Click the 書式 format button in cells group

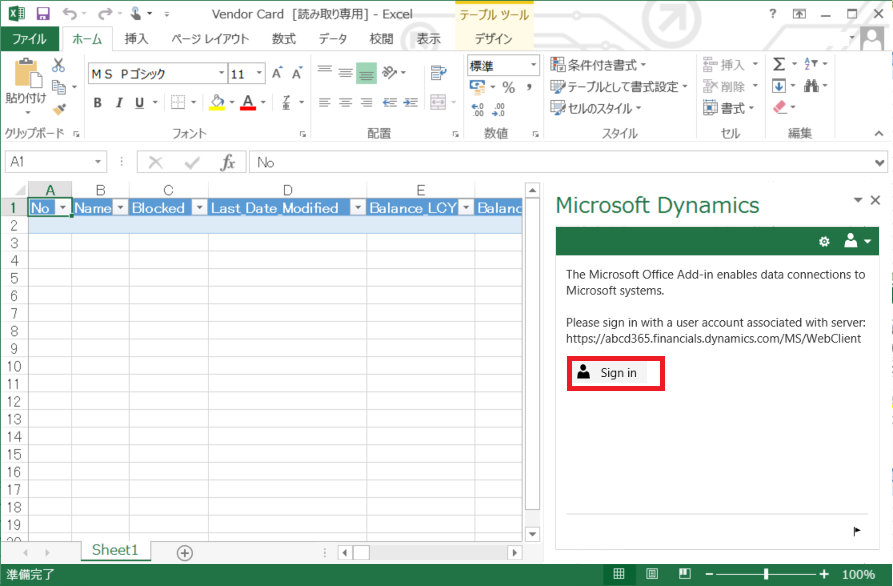click(x=728, y=108)
